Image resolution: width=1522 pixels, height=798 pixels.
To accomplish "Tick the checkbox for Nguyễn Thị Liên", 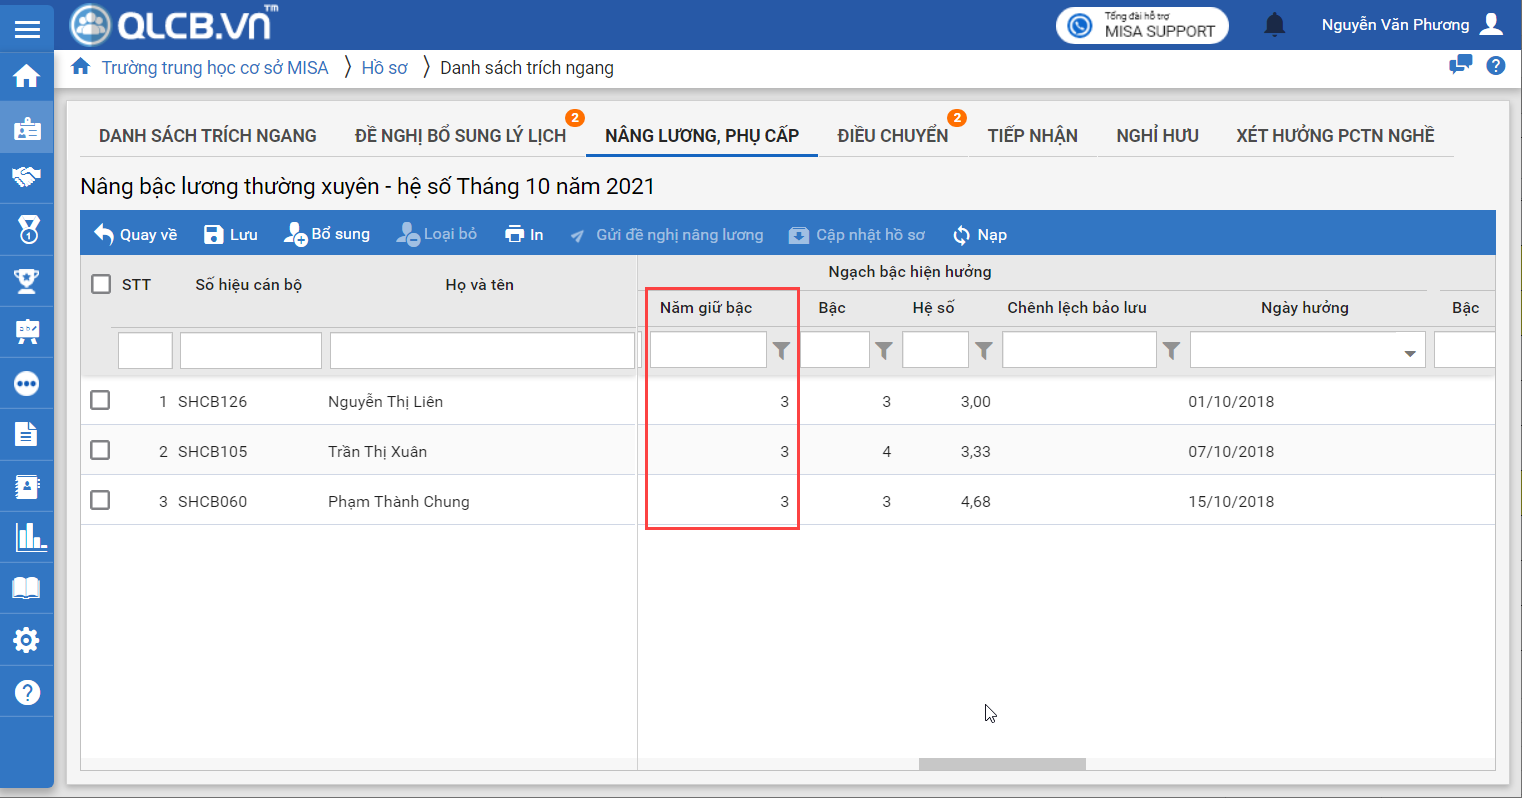I will coord(100,400).
